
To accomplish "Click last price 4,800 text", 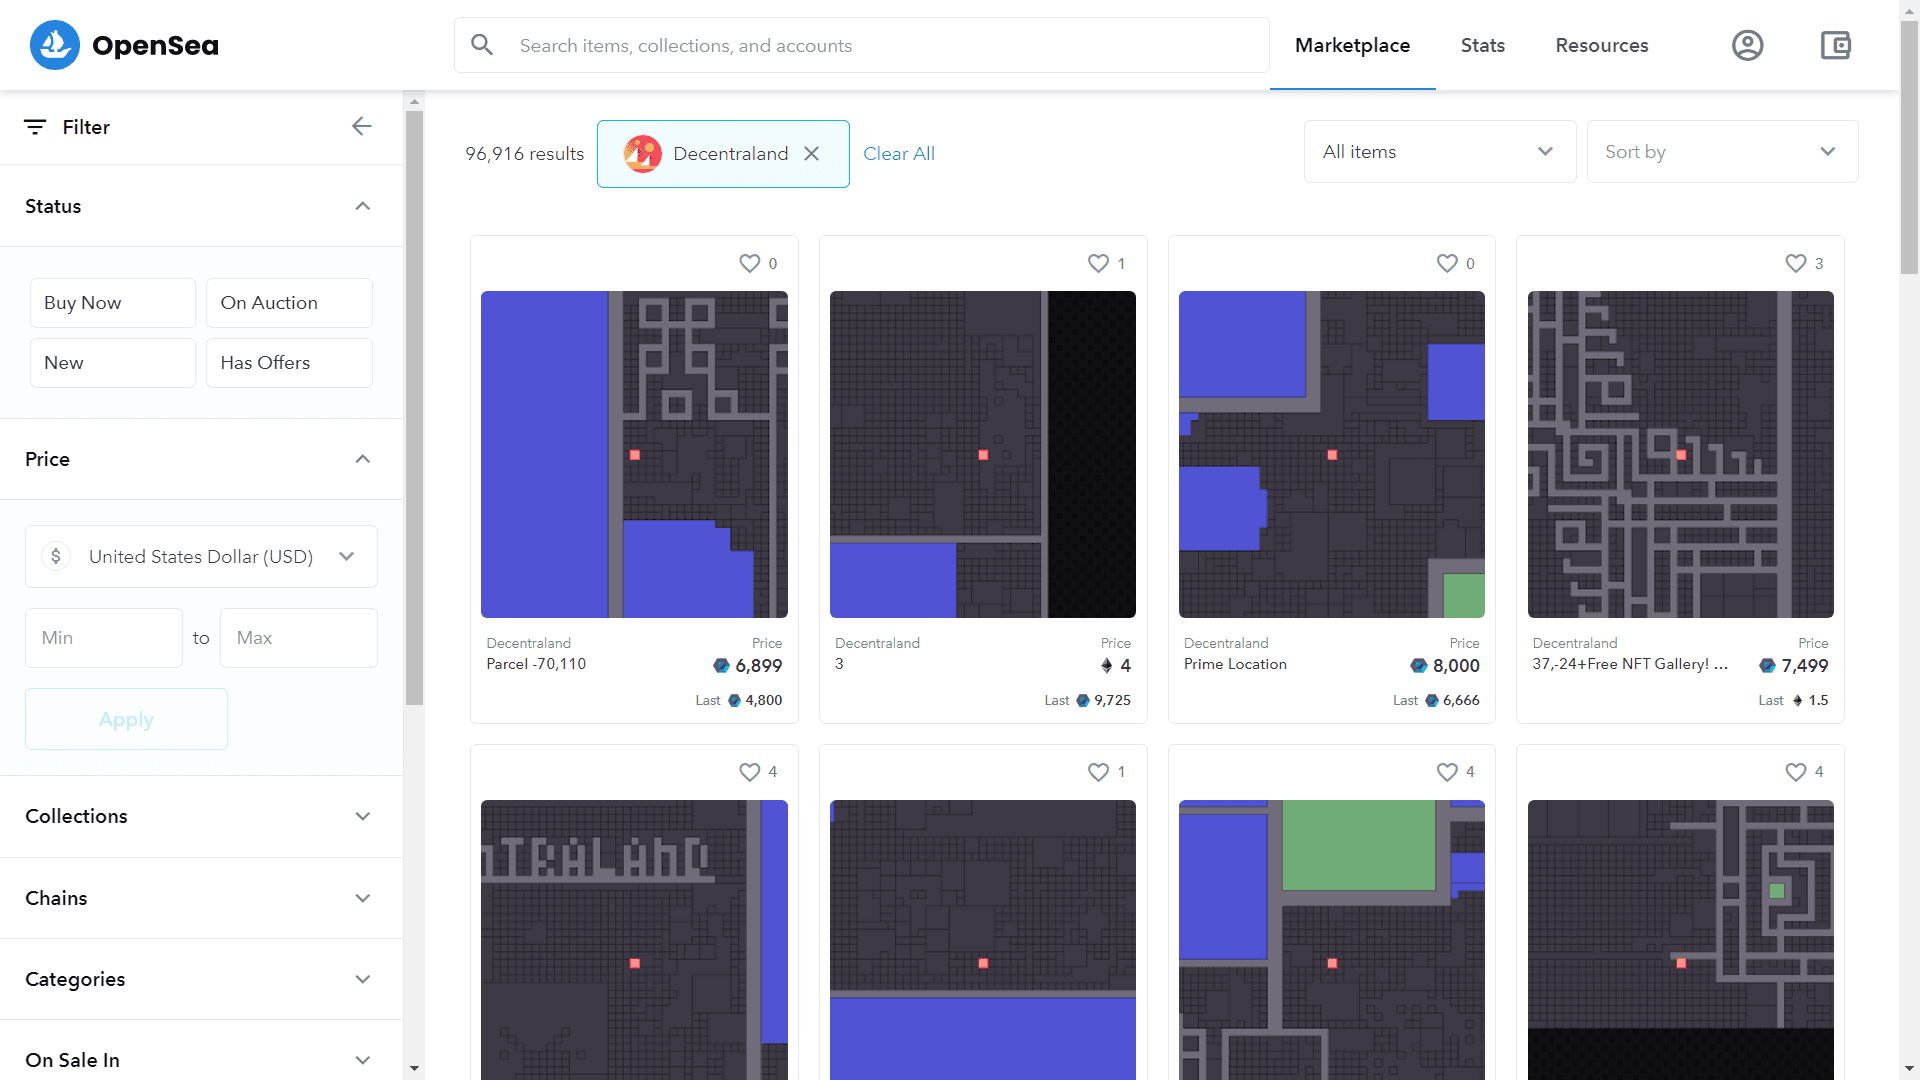I will 763,700.
